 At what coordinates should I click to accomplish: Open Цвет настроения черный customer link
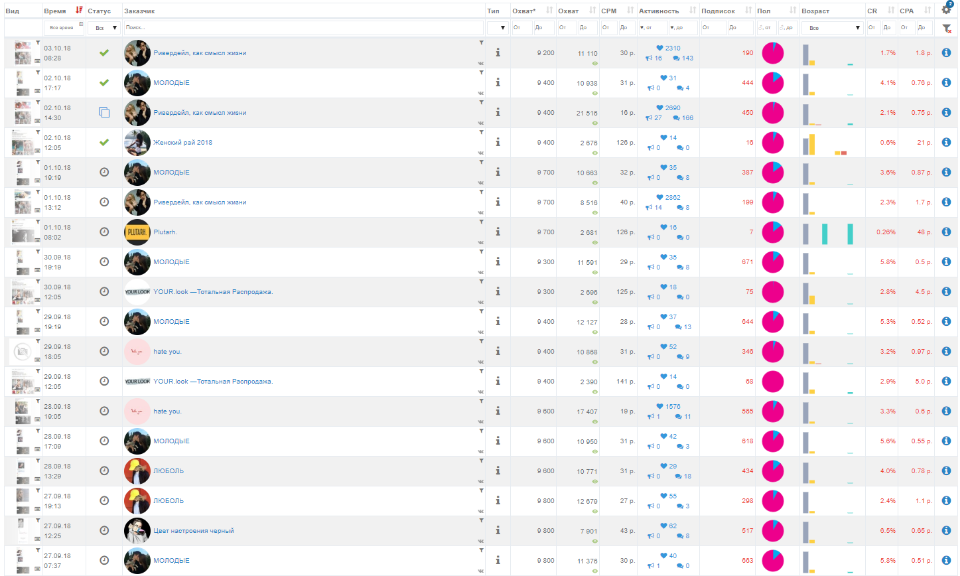point(193,531)
